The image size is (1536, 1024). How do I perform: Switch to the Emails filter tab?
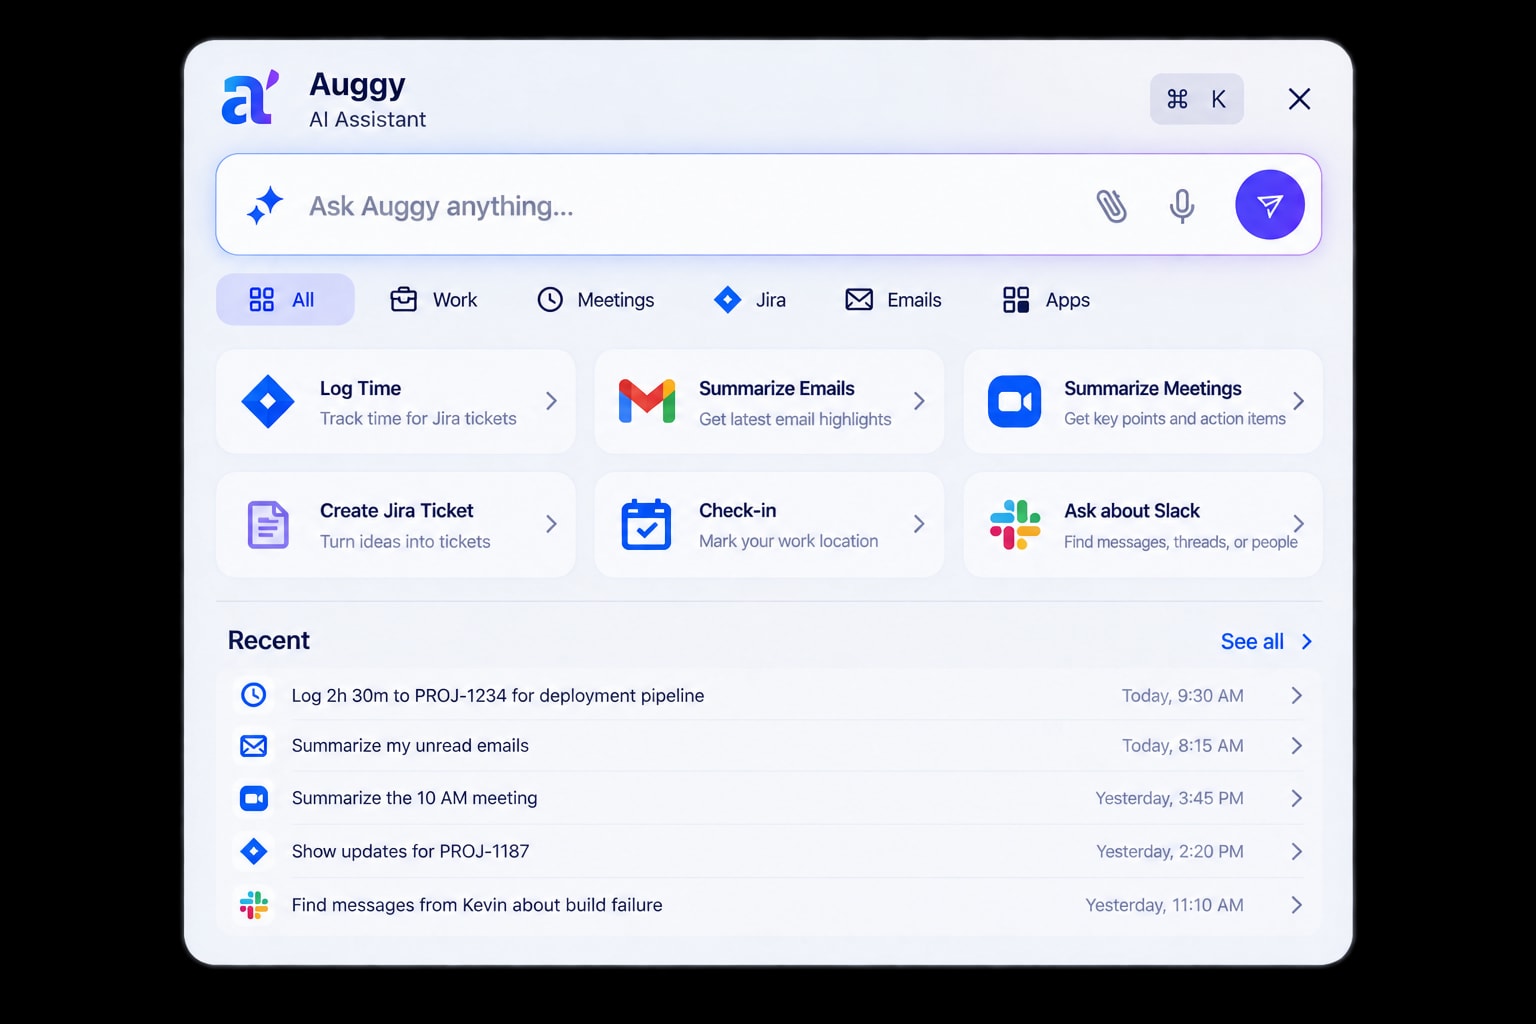coord(893,299)
